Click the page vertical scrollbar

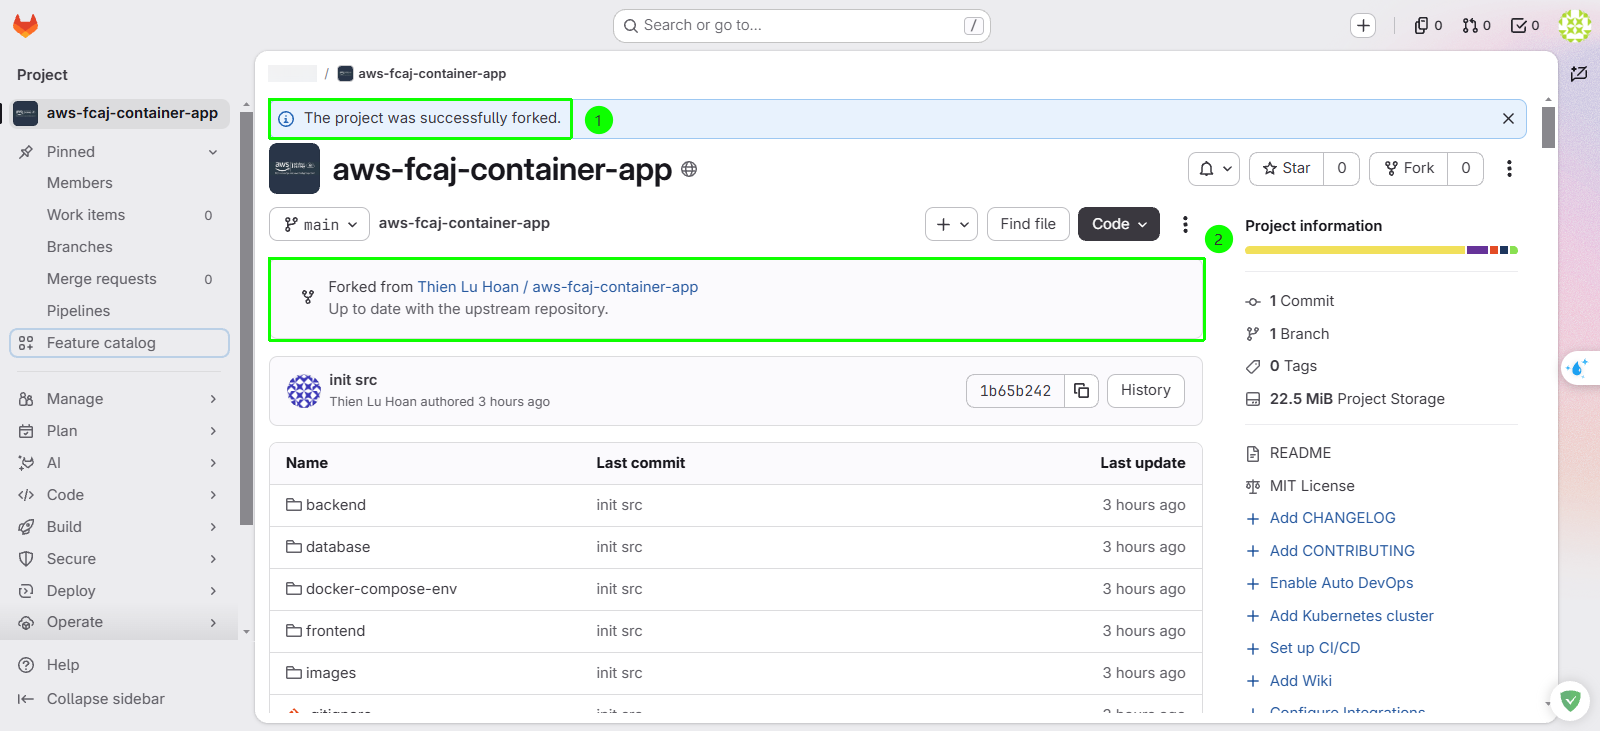pos(1548,128)
